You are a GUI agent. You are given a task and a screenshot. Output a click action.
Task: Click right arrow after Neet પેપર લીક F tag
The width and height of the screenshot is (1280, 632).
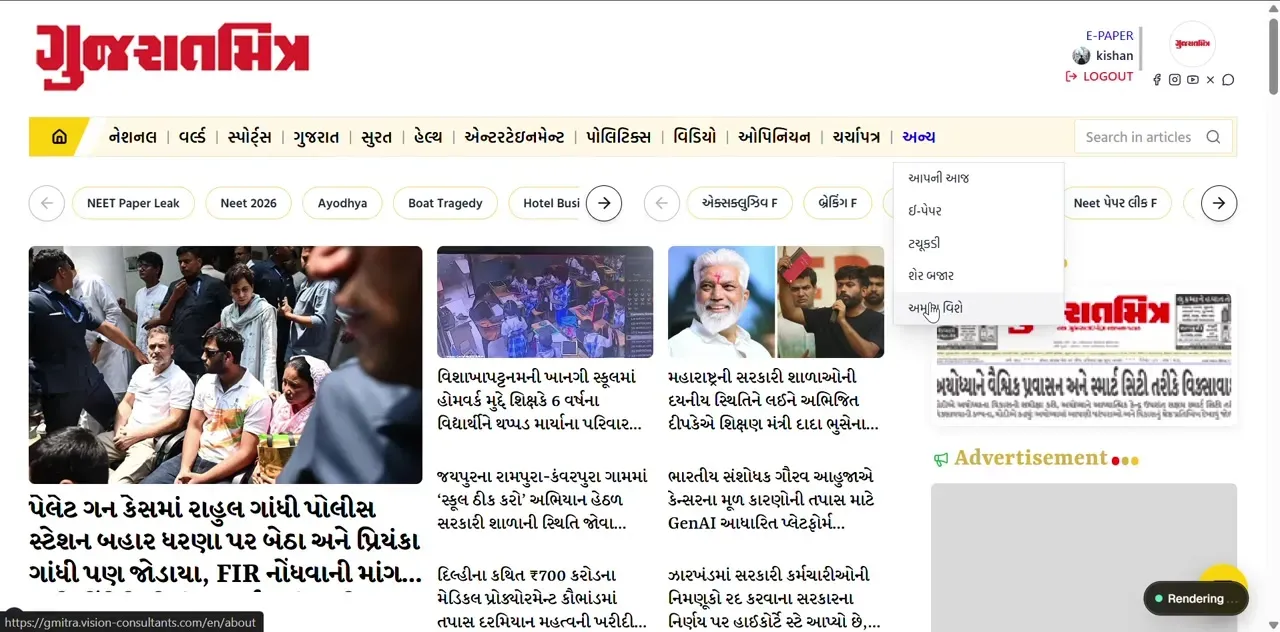(x=1219, y=203)
